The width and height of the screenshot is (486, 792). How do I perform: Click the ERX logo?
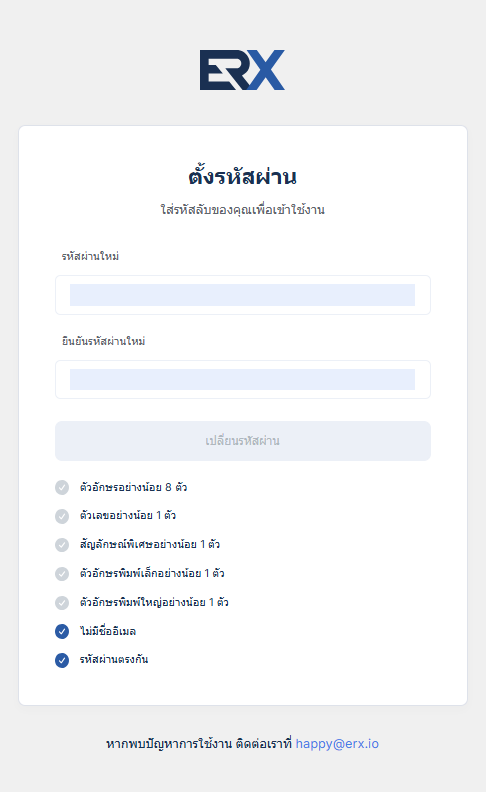[x=242, y=70]
